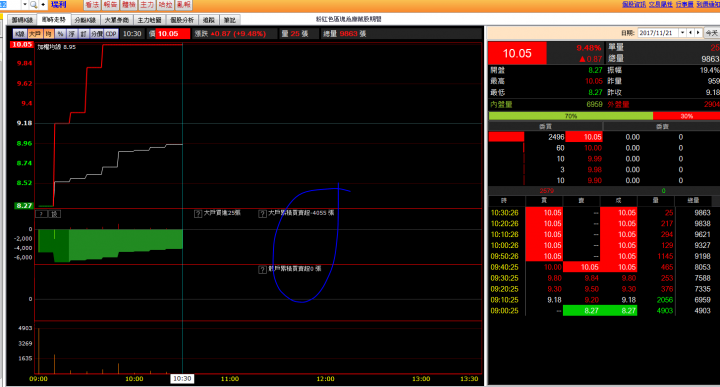Screen dimensions: 720x387
Task: Open the date picker dropdown arrow
Action: (682, 33)
